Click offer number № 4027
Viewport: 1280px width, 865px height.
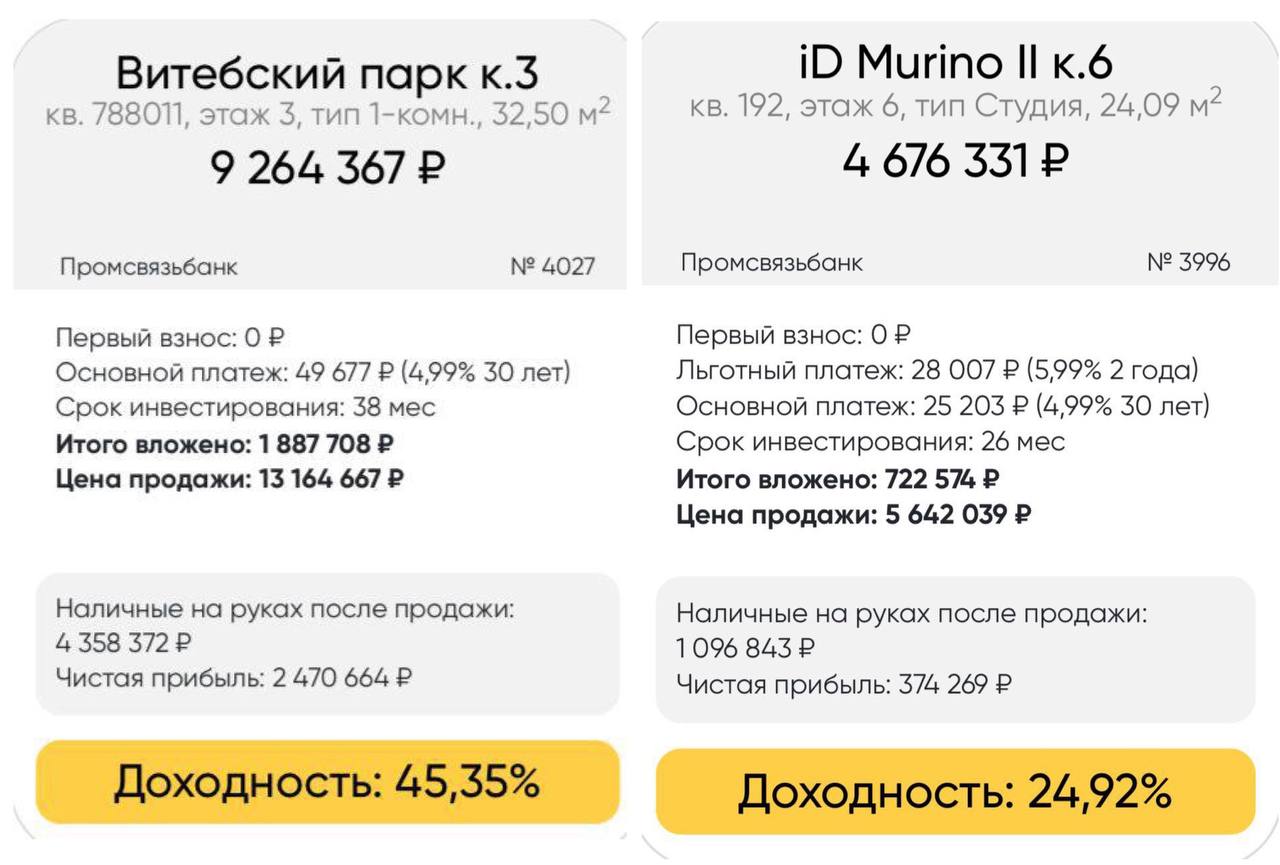click(x=552, y=266)
